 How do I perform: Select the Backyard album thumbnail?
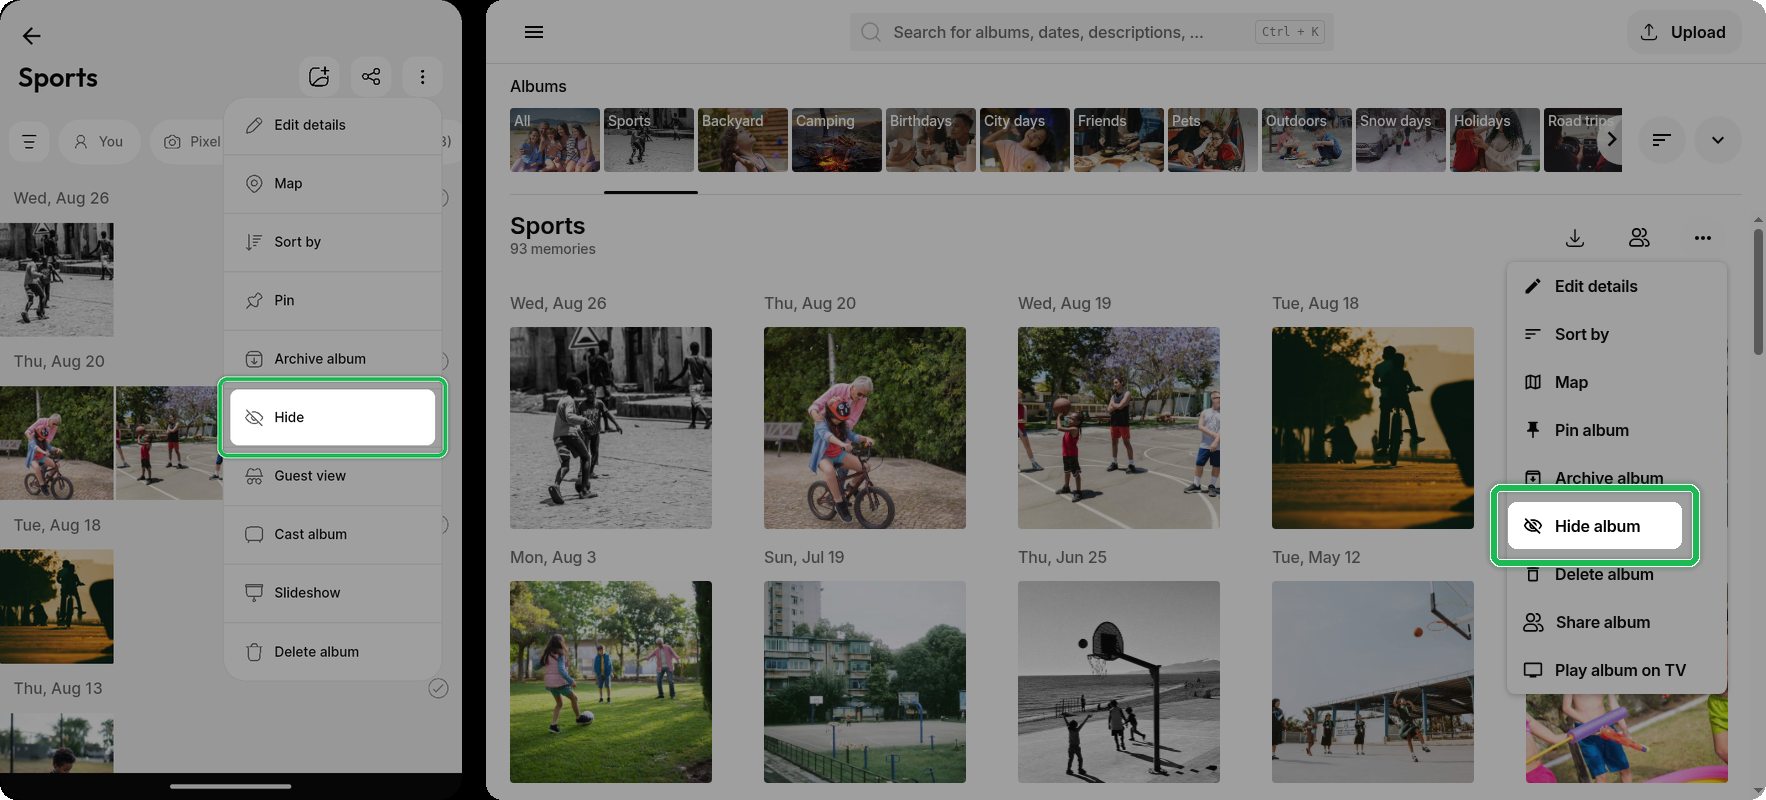tap(743, 140)
